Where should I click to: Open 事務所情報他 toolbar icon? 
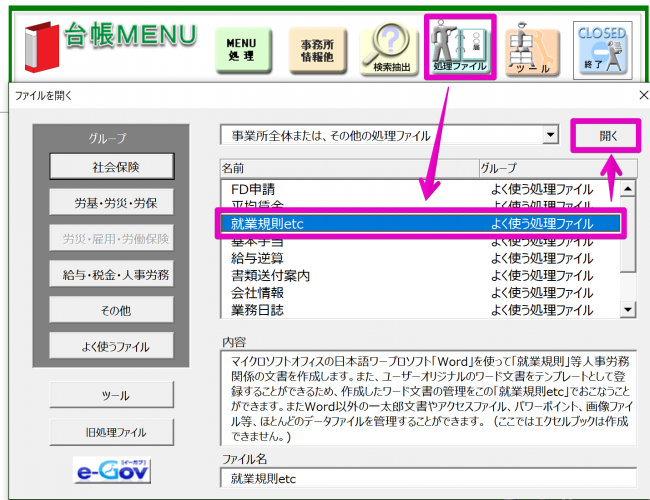(x=316, y=49)
